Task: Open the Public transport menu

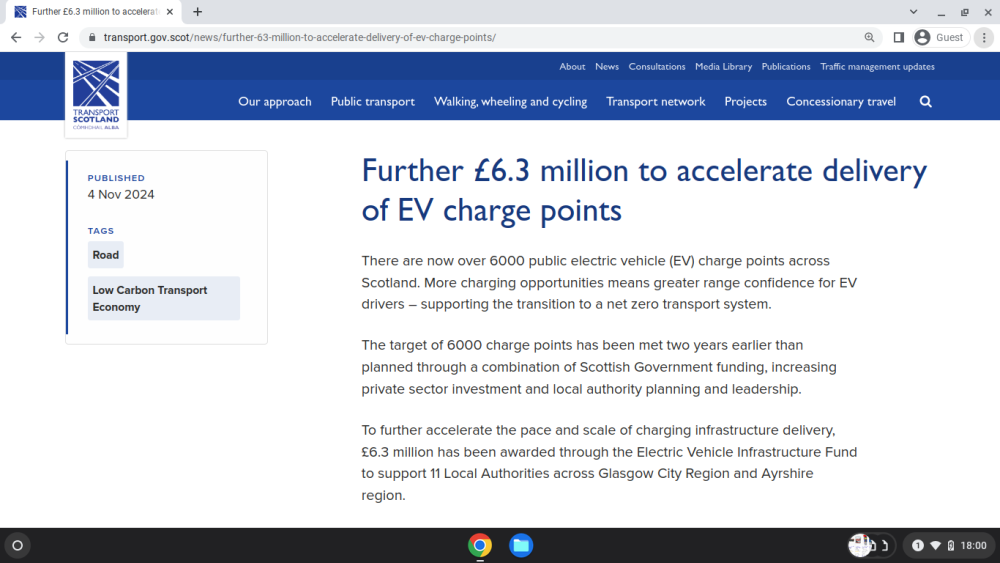Action: point(372,101)
